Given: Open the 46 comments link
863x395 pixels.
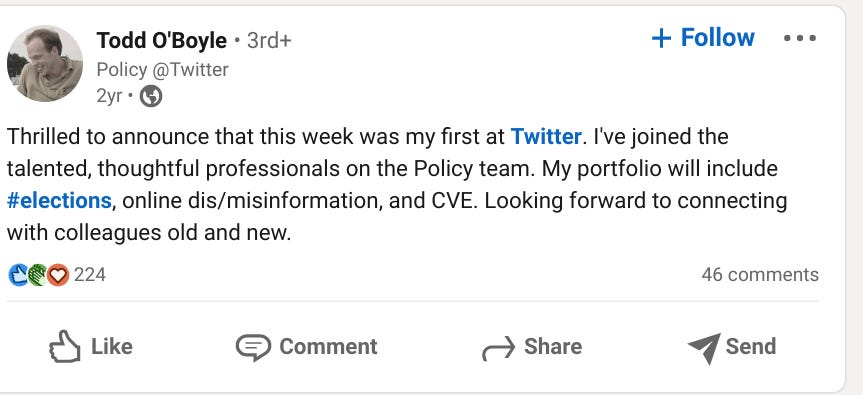Looking at the screenshot, I should pyautogui.click(x=760, y=275).
